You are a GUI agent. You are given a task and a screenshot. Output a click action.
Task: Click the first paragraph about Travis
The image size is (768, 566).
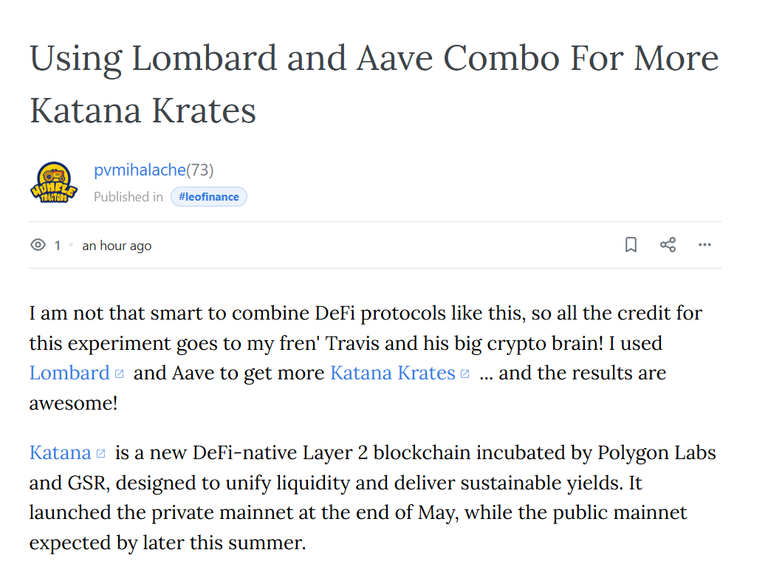(365, 358)
